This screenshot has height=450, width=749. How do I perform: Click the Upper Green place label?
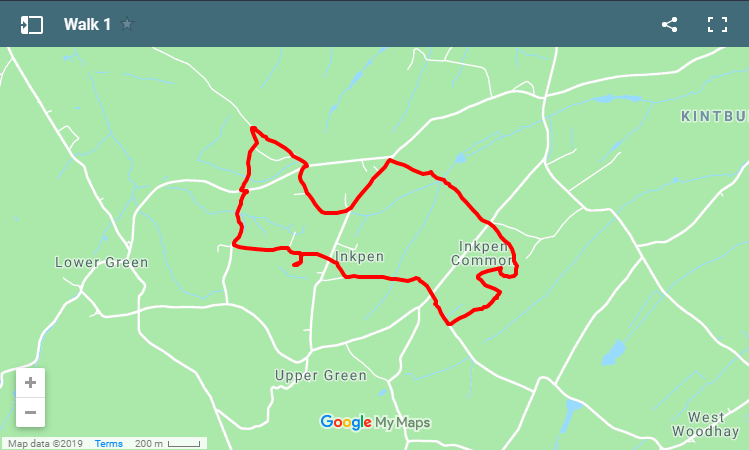pos(321,375)
